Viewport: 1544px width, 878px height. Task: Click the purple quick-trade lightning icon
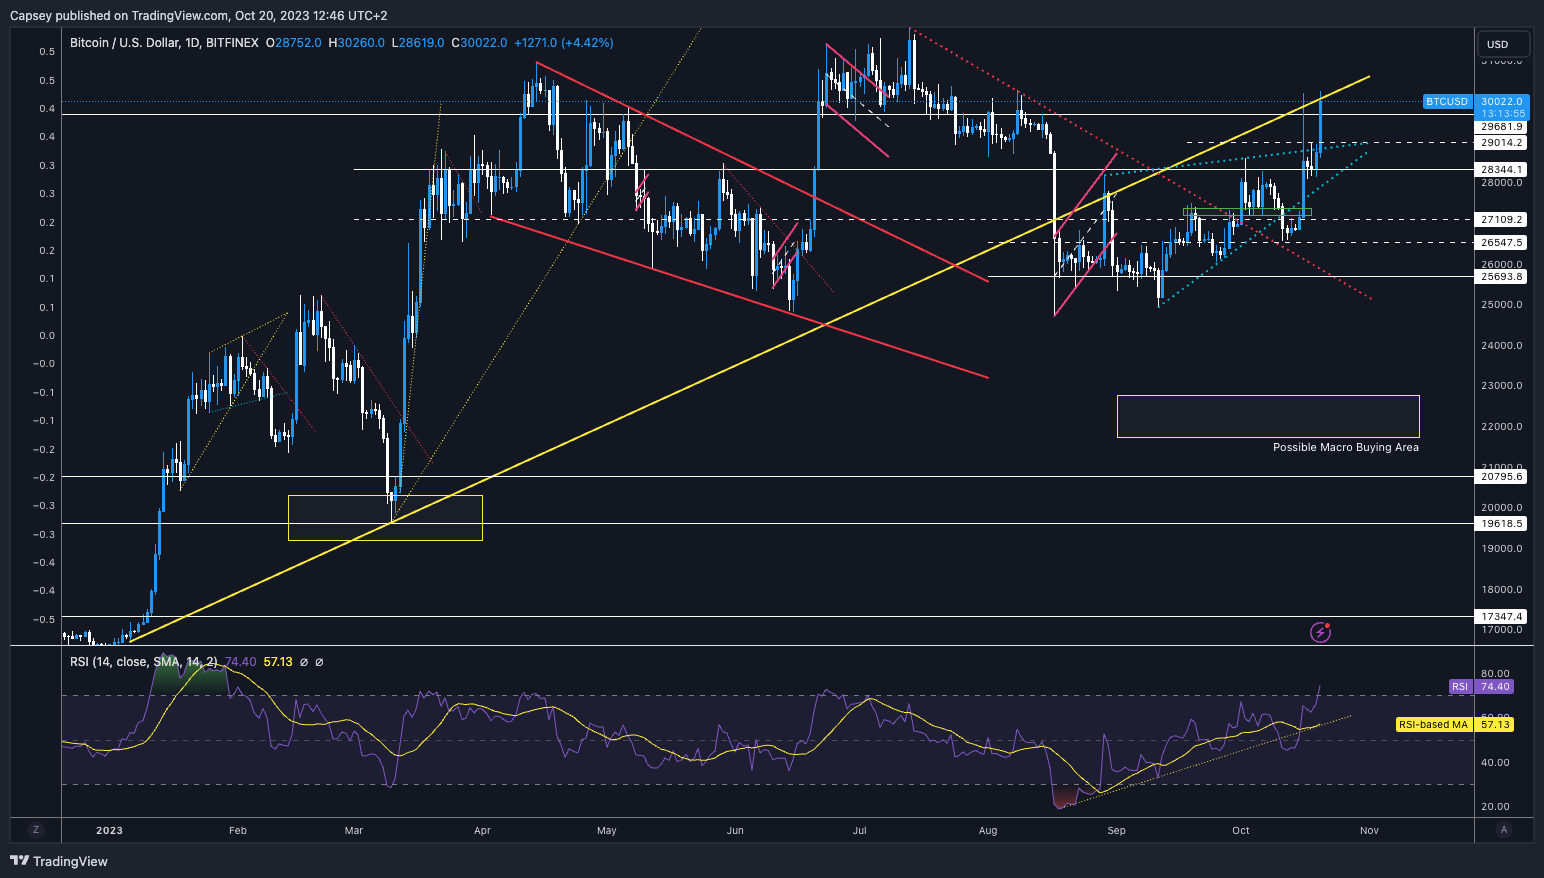pos(1320,632)
